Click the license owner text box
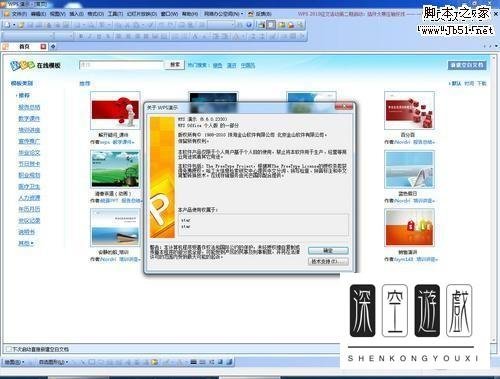This screenshot has height=379, width=500. (x=264, y=225)
